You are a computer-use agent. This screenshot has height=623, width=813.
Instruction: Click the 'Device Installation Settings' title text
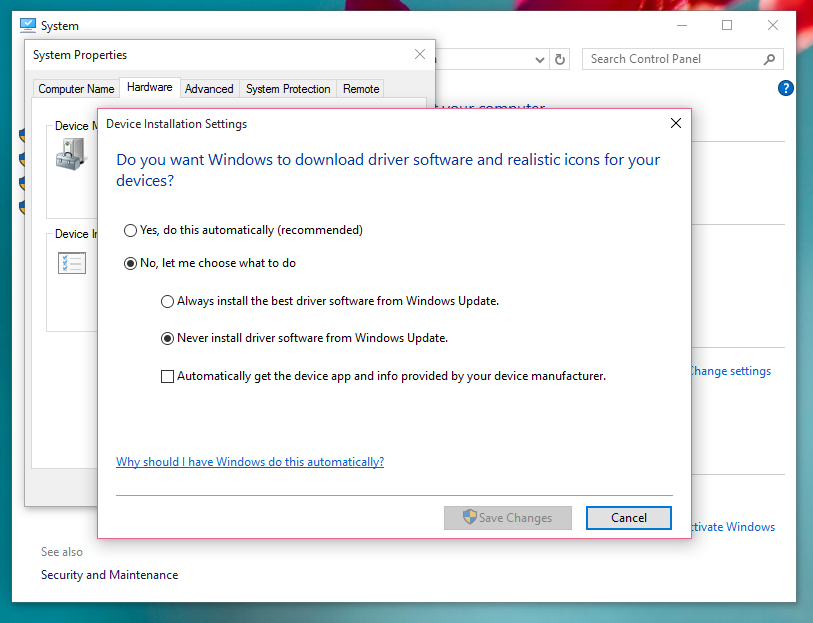[x=176, y=124]
